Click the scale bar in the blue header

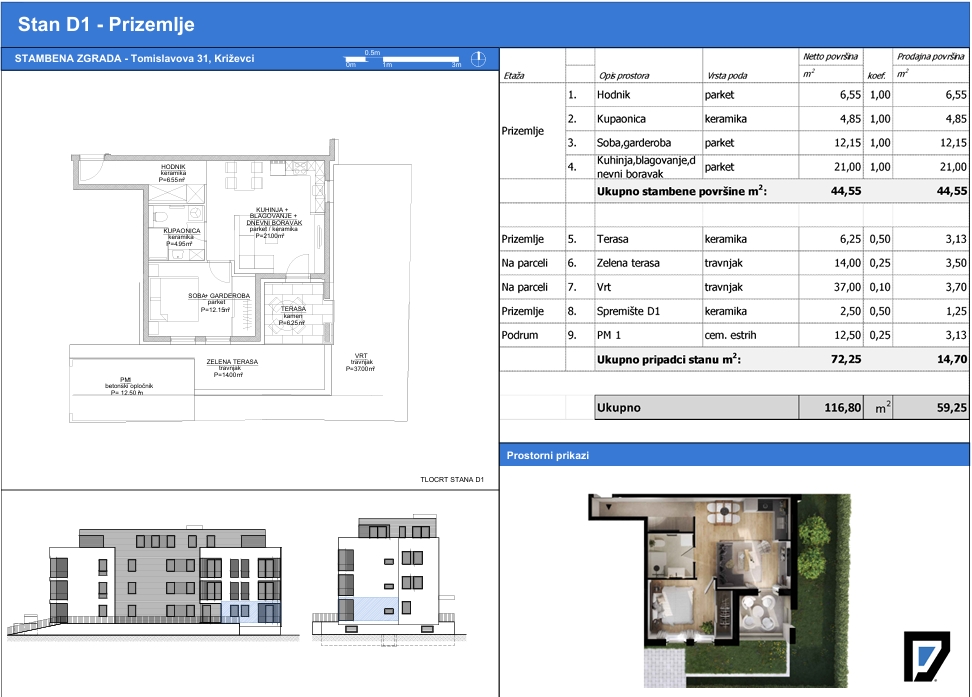coord(403,59)
